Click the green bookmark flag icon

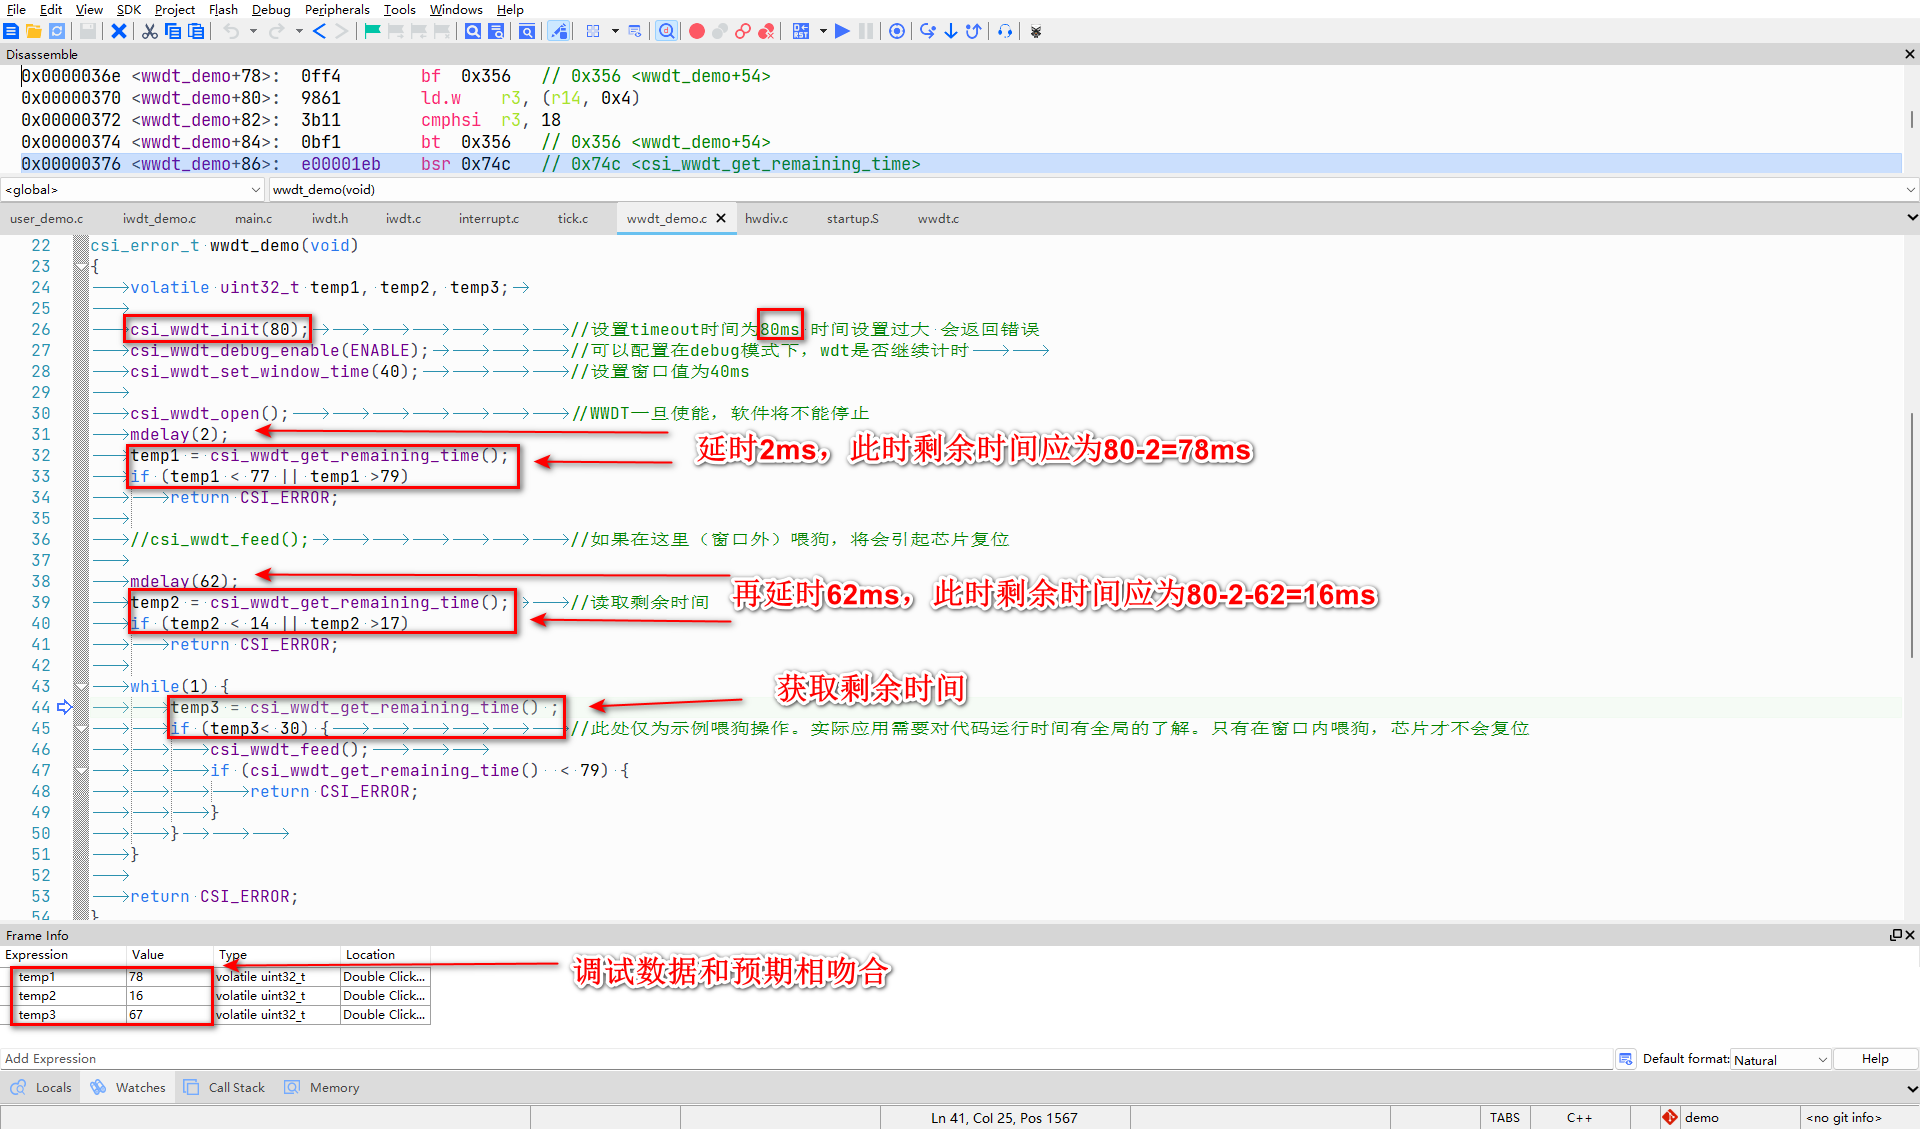coord(372,31)
